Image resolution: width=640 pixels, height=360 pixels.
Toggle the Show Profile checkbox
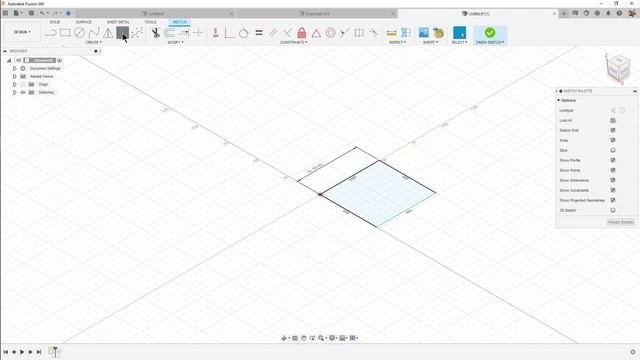pos(613,160)
